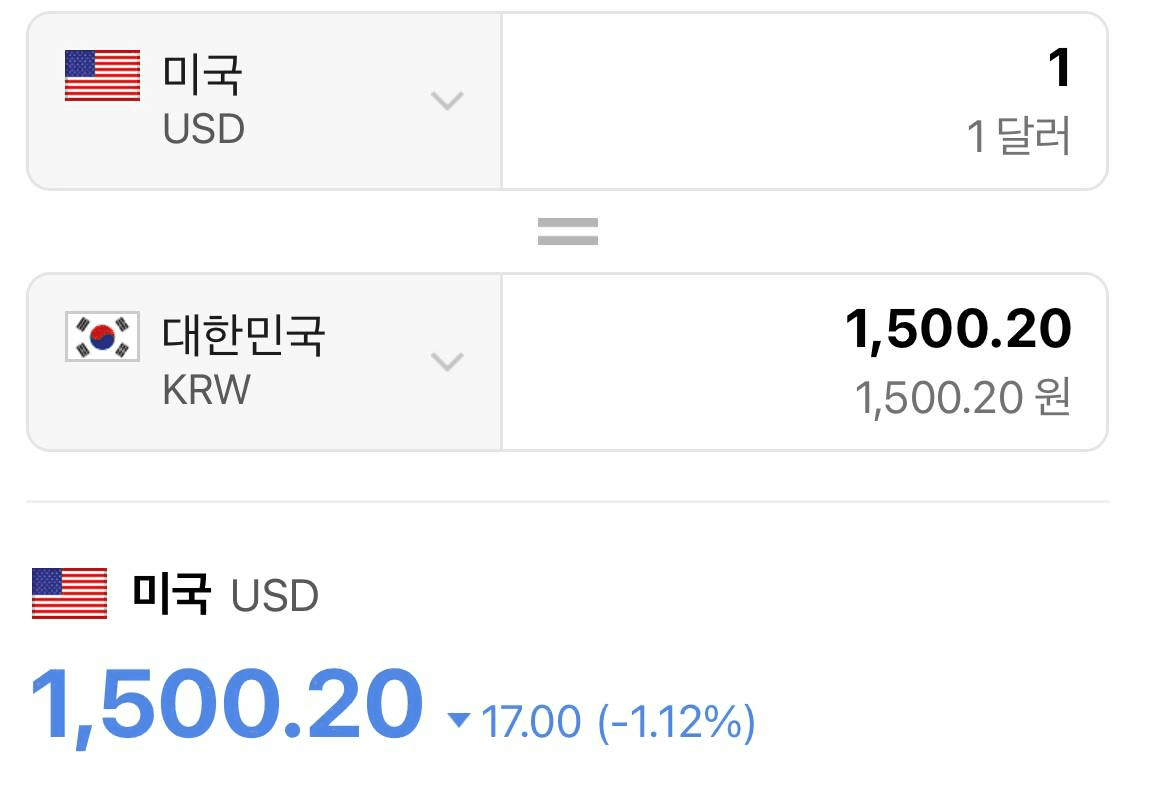Click the large blue 1,500.20 rate
Screen dimensions: 1157x786
pos(227,705)
